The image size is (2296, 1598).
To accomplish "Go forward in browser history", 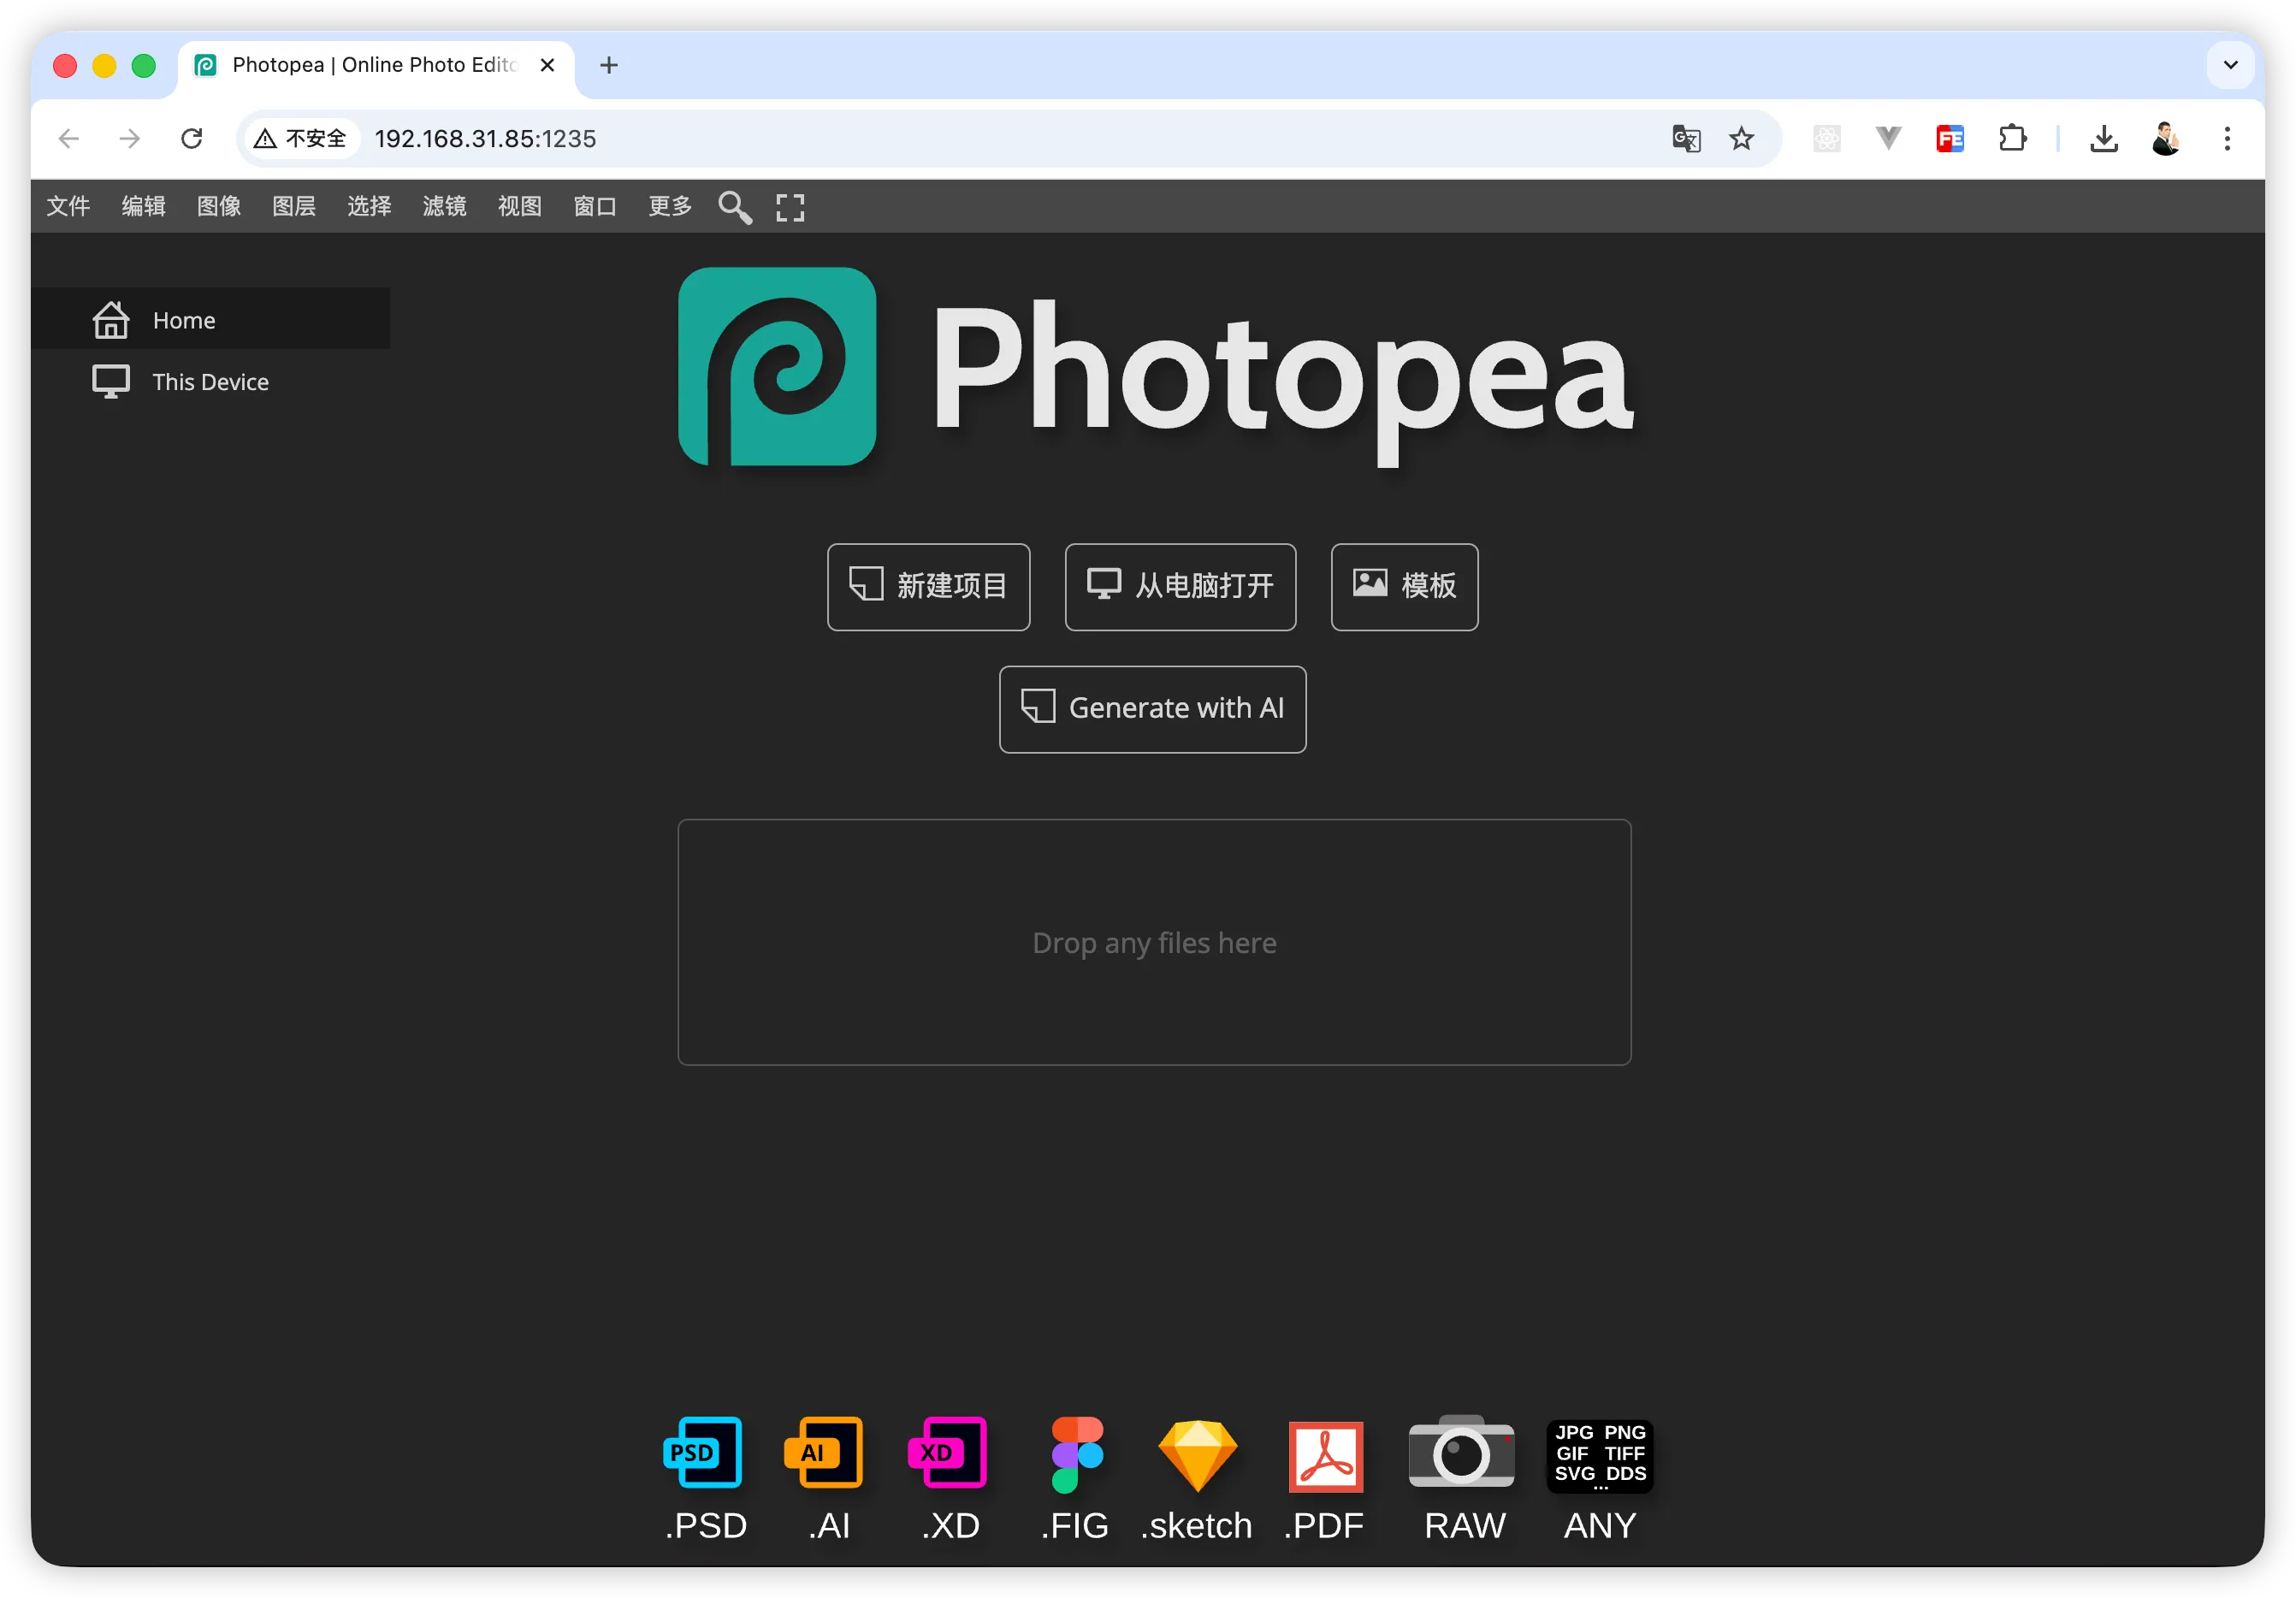I will [x=130, y=138].
